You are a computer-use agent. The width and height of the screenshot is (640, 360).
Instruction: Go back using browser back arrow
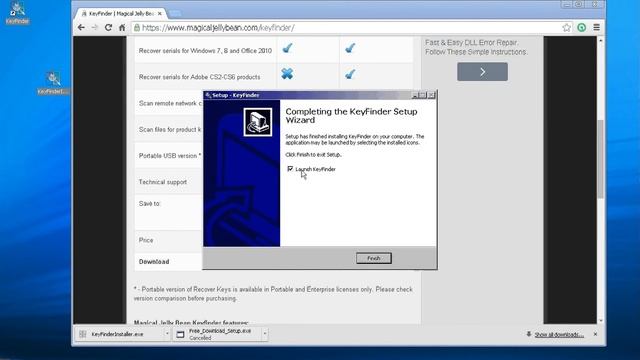81,27
